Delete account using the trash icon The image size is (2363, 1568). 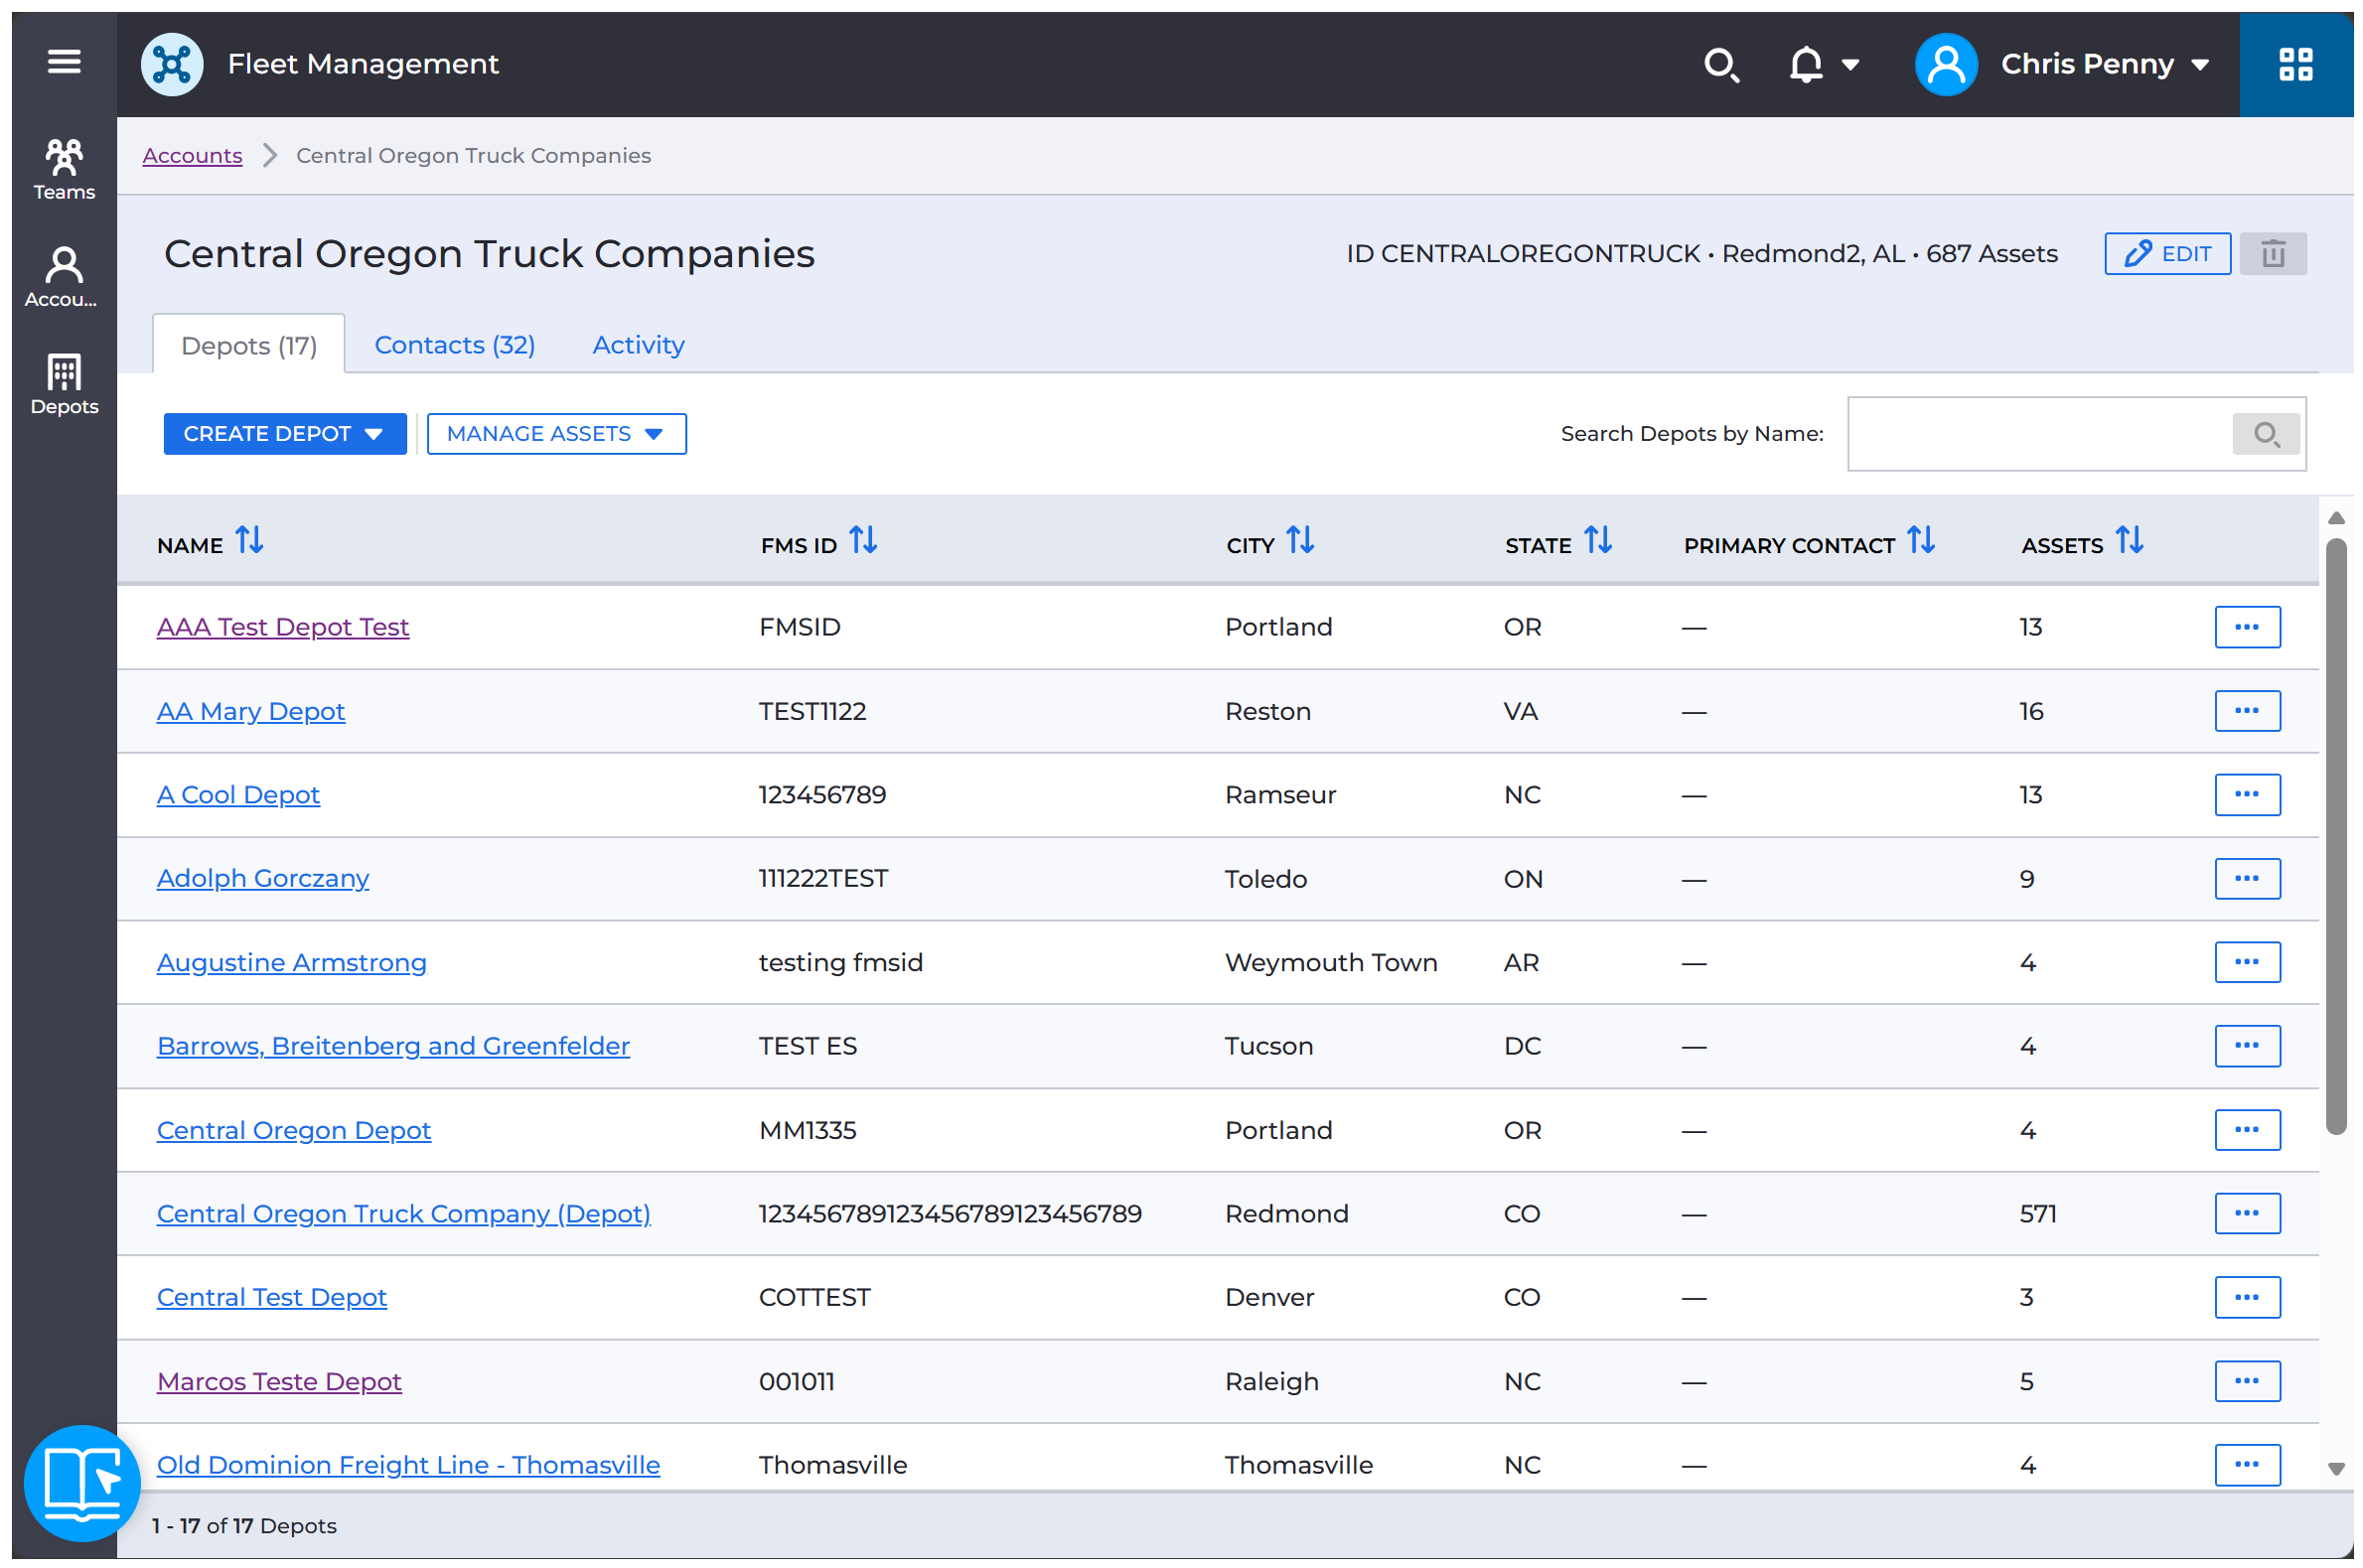2272,254
